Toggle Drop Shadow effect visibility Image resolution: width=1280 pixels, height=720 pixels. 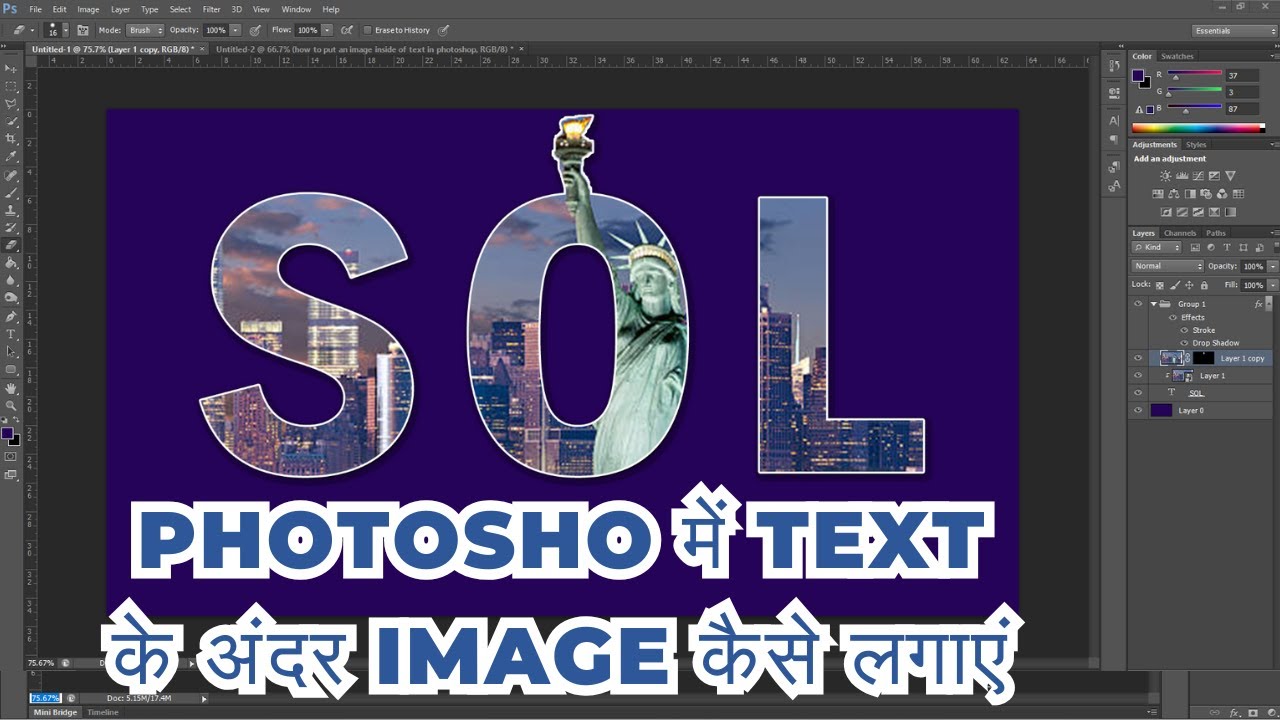[x=1184, y=343]
